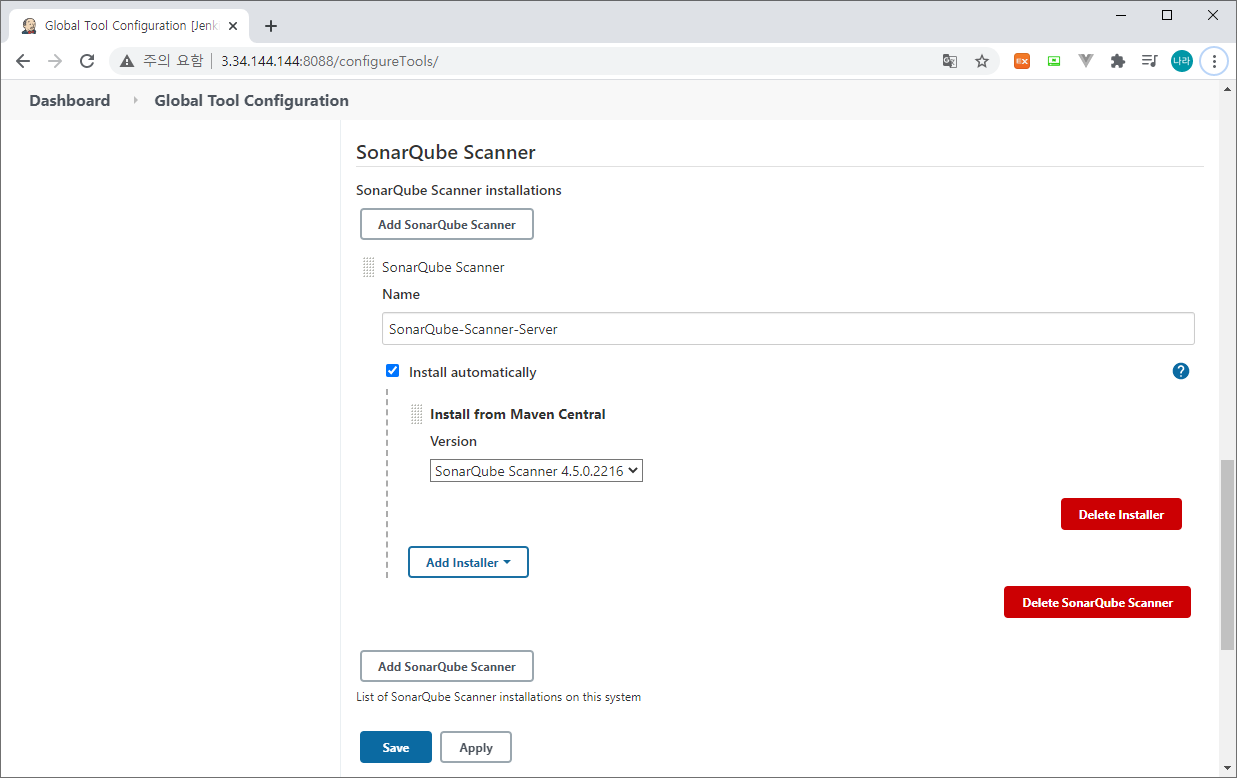Click the gray V-shaped extension icon
The width and height of the screenshot is (1237, 778).
tap(1086, 61)
